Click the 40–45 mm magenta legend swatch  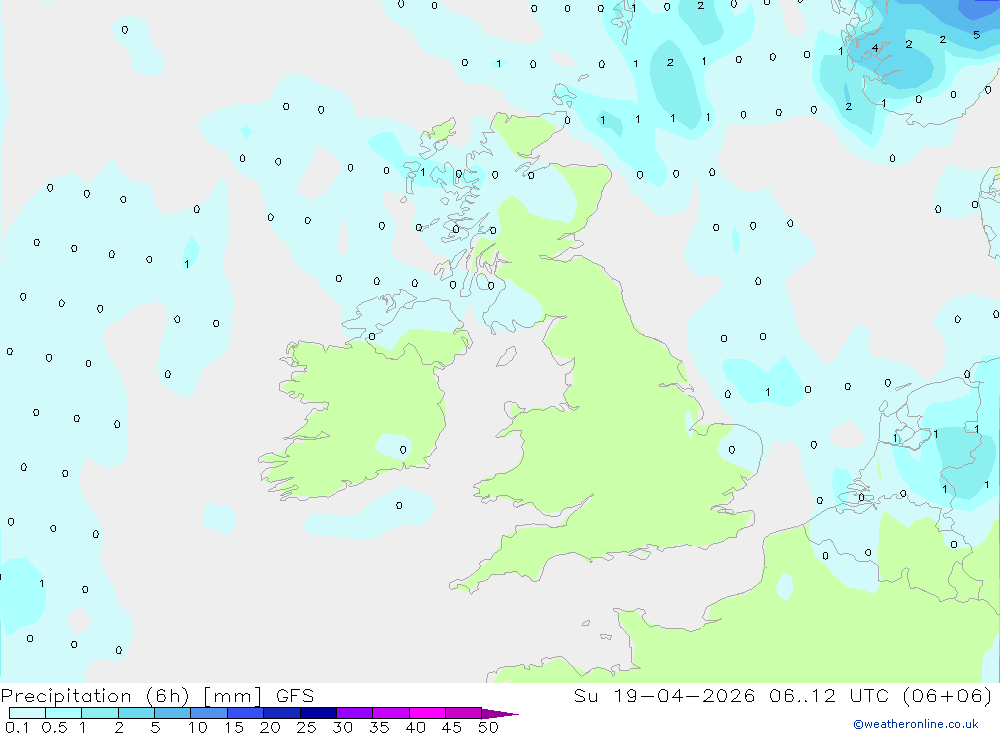(427, 713)
